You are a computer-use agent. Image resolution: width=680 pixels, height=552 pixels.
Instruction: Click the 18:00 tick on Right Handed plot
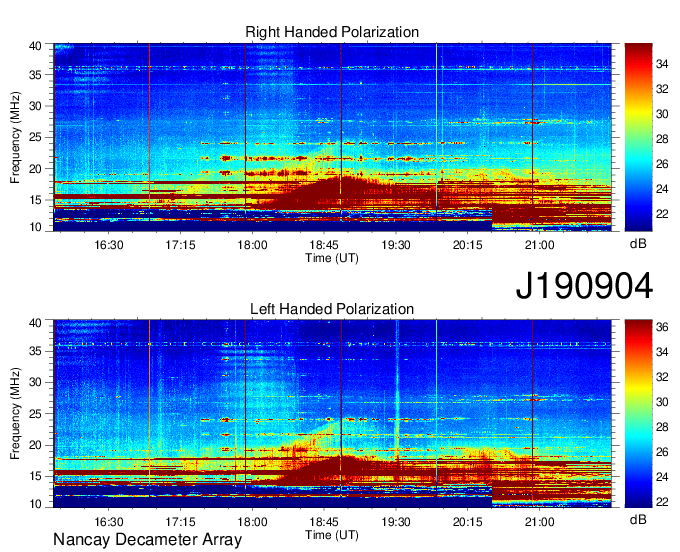252,245
